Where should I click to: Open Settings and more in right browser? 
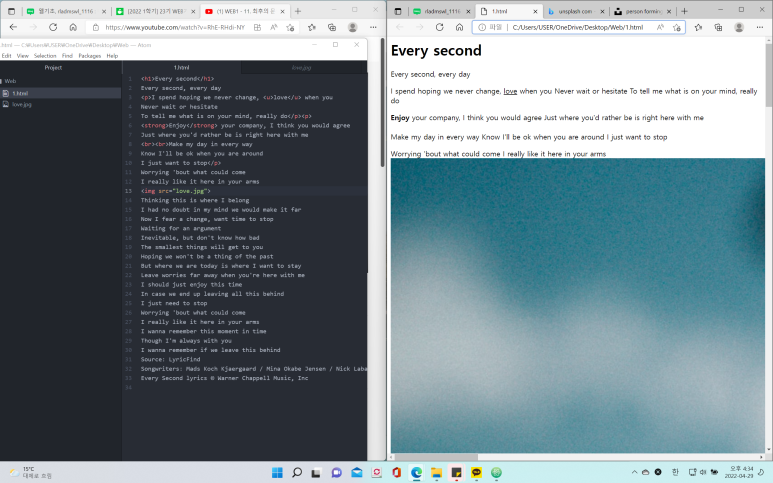pos(760,28)
